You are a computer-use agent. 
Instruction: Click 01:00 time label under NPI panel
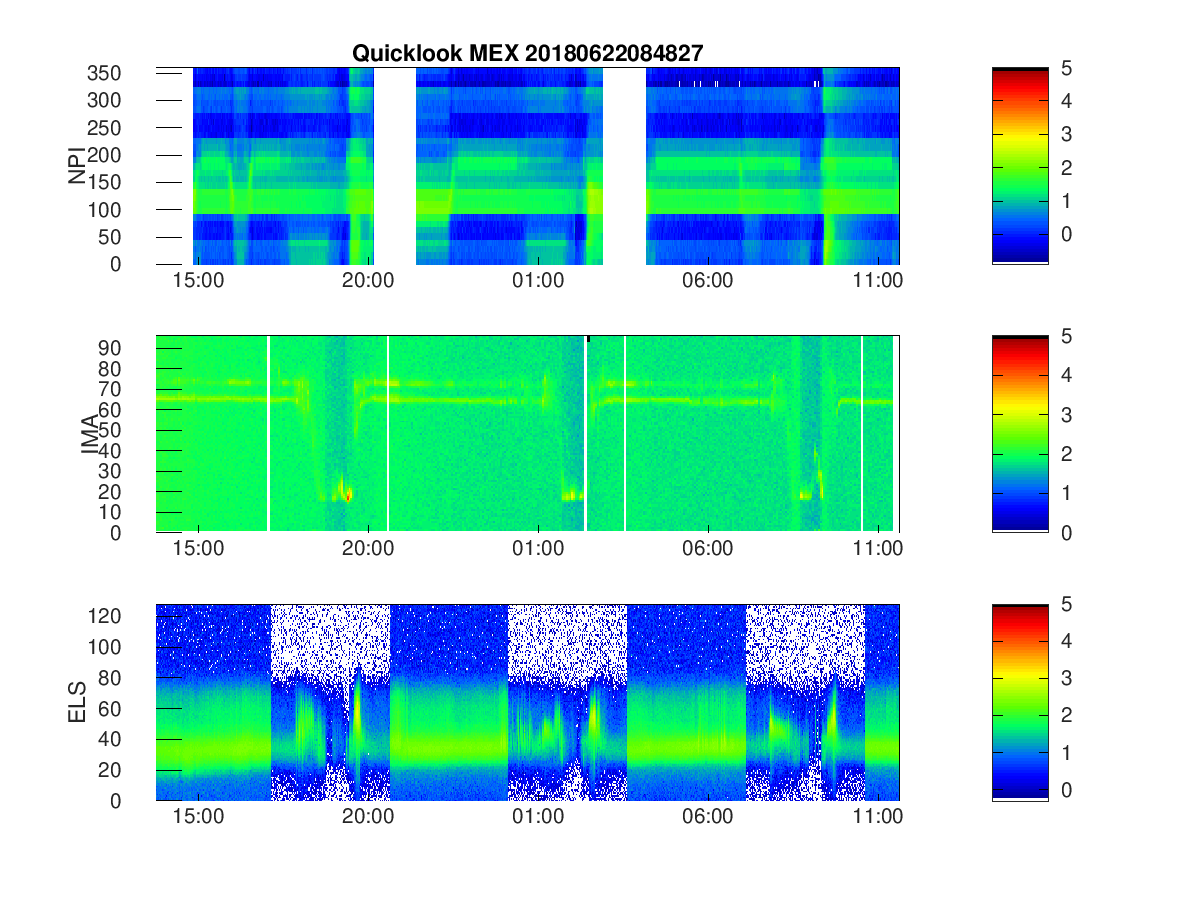[x=538, y=281]
